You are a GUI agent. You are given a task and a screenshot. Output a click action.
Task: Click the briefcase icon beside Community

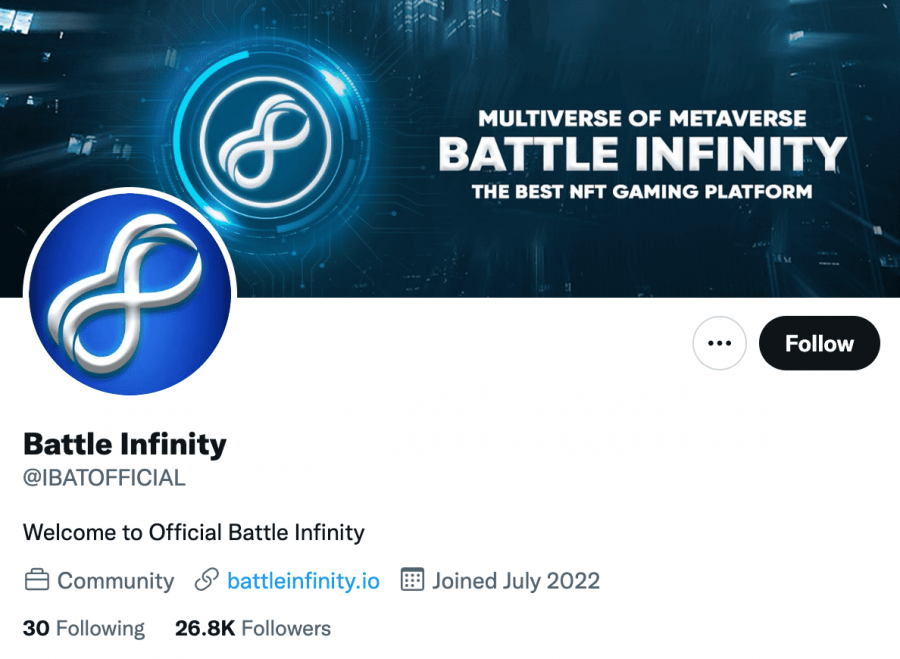click(x=37, y=580)
